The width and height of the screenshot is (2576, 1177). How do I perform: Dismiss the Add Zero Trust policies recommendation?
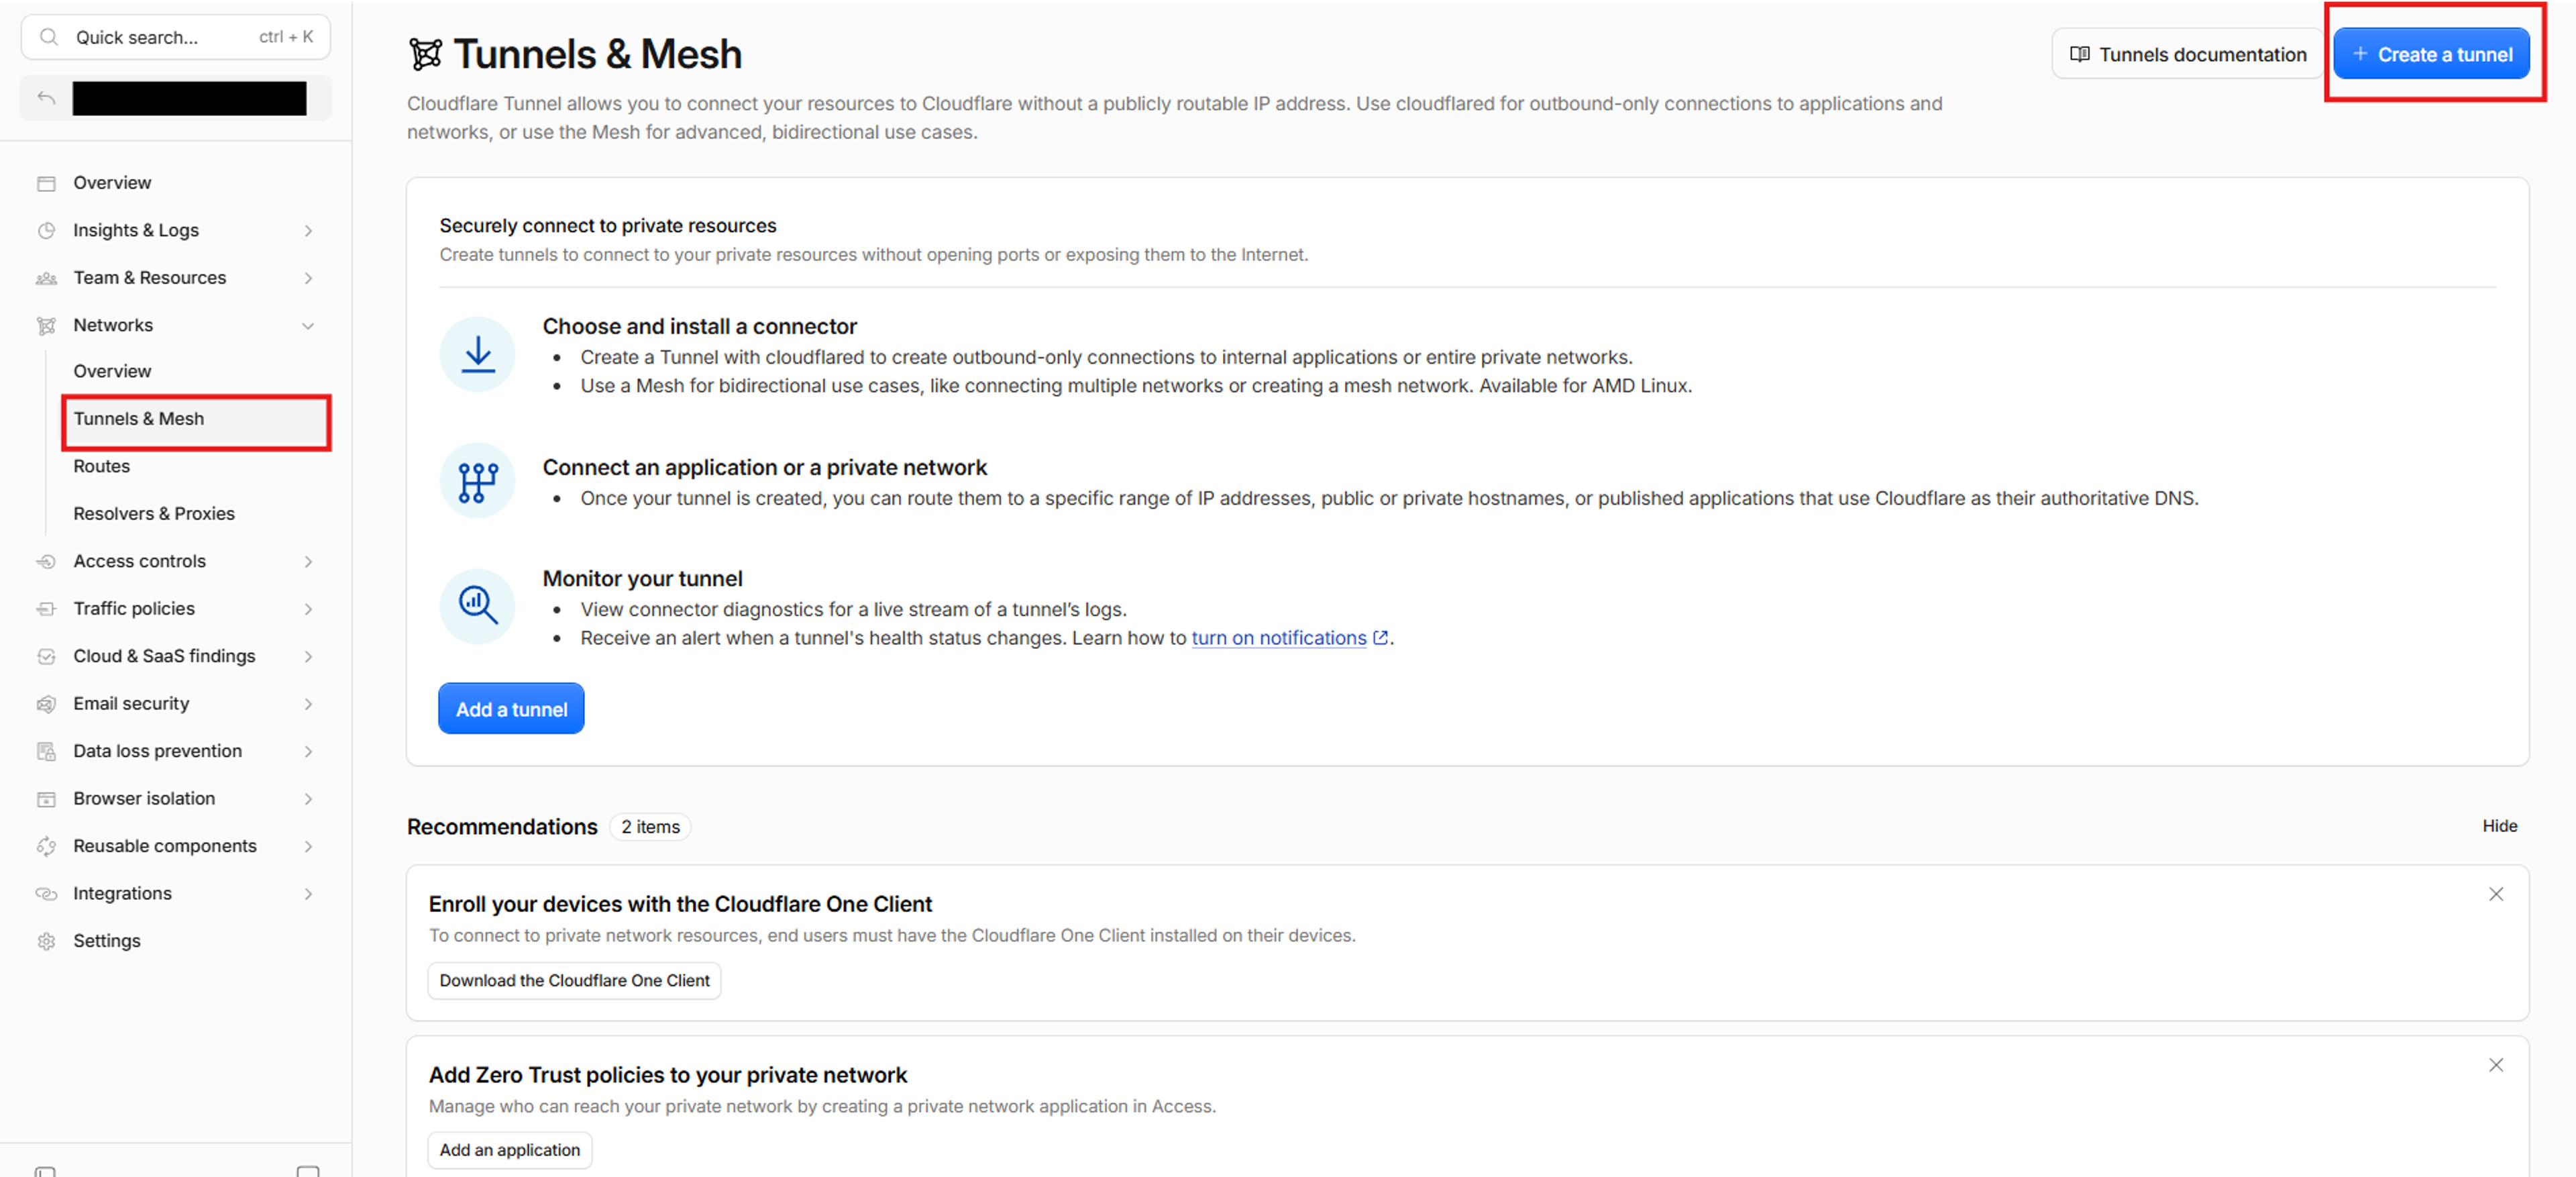(x=2496, y=1066)
